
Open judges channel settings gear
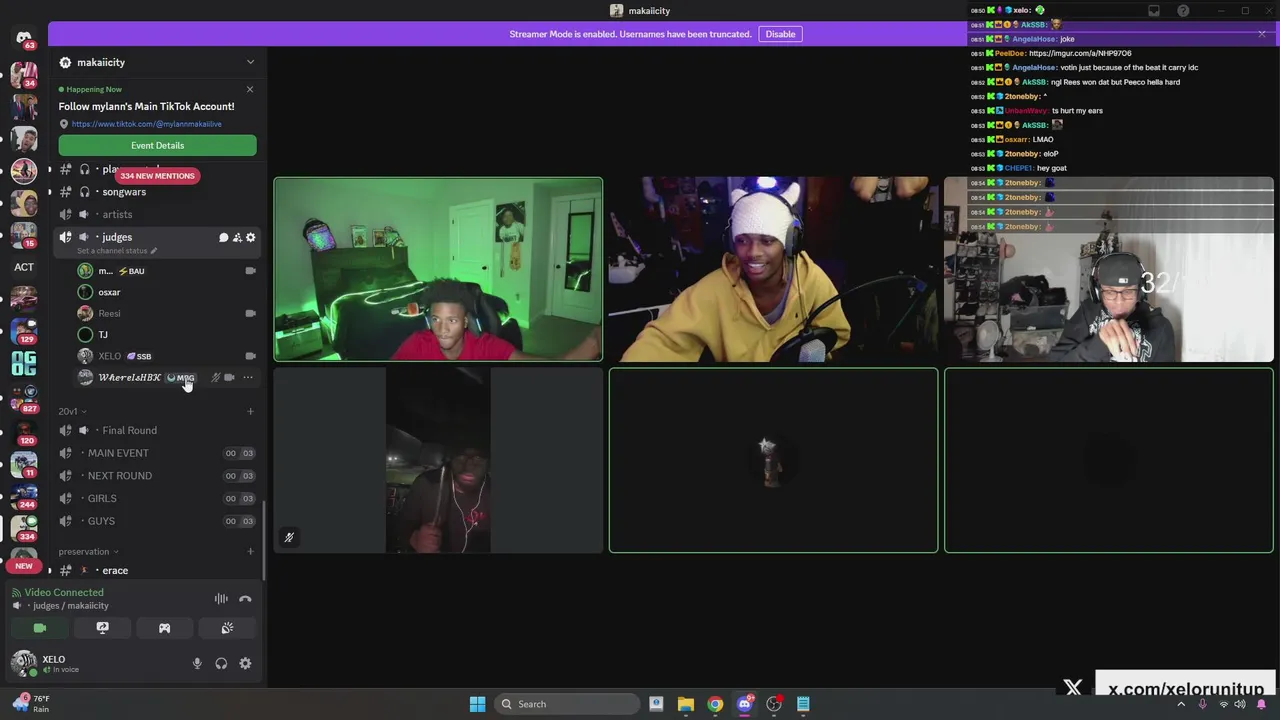[x=250, y=237]
